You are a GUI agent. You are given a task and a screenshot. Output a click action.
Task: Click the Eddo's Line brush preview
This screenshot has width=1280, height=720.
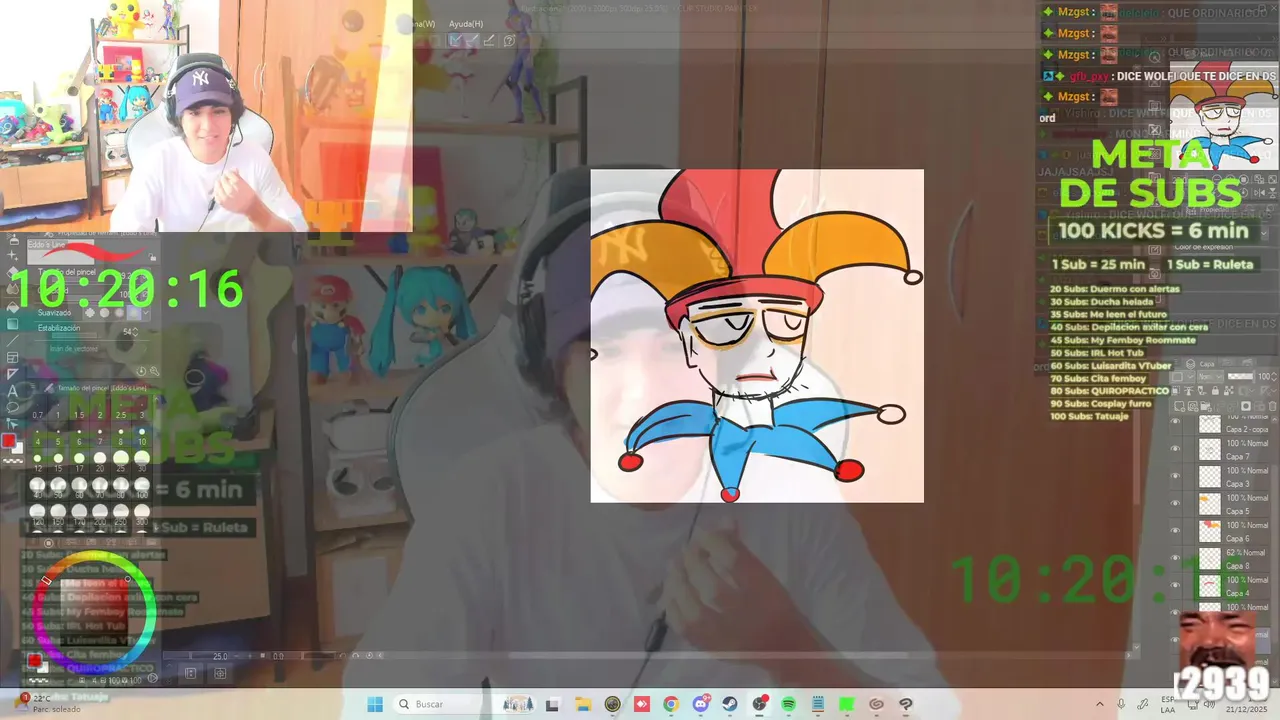point(92,251)
